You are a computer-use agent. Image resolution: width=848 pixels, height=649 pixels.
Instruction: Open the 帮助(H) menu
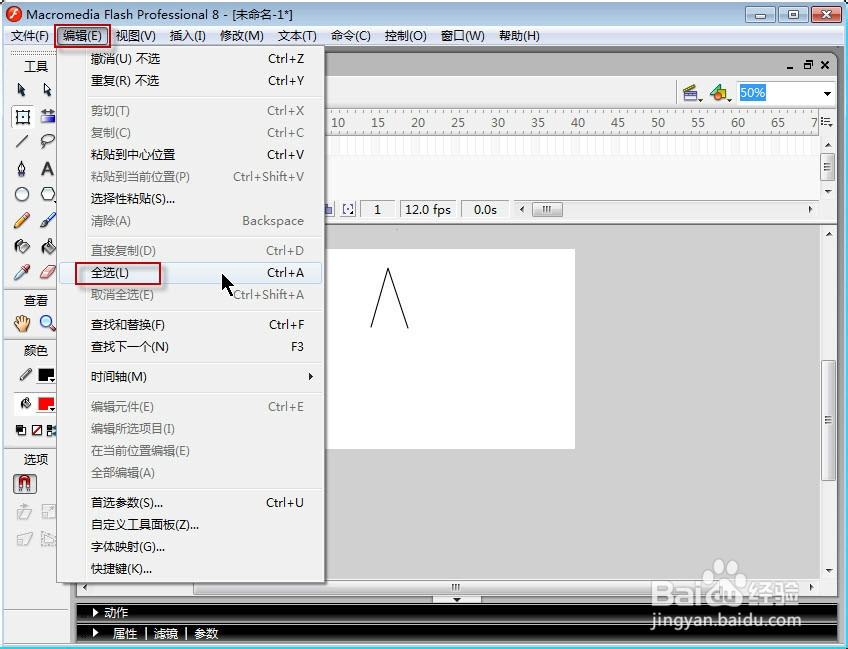[x=519, y=36]
